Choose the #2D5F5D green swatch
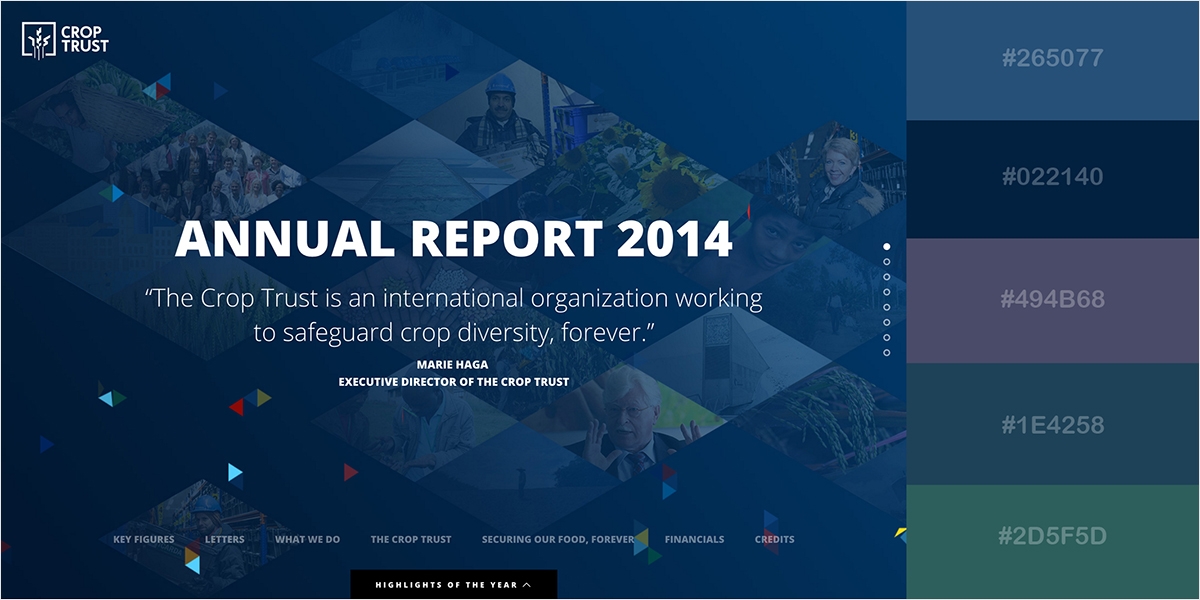The width and height of the screenshot is (1200, 600). (1052, 537)
